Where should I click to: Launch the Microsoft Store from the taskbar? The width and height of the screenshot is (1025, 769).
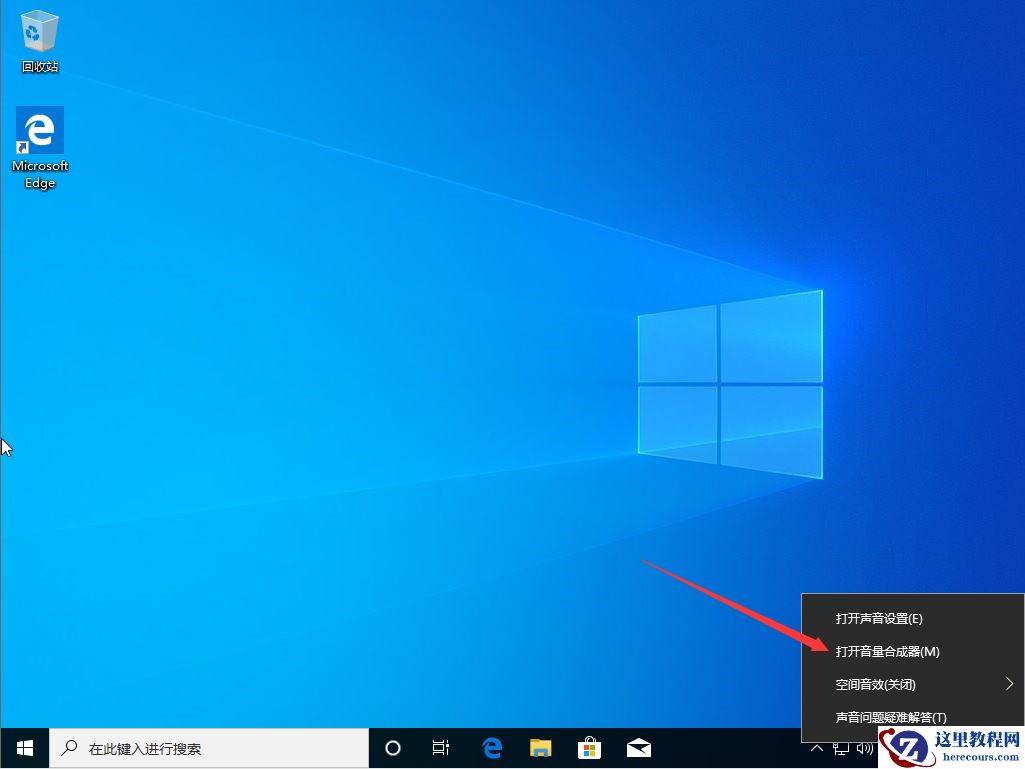[x=589, y=747]
